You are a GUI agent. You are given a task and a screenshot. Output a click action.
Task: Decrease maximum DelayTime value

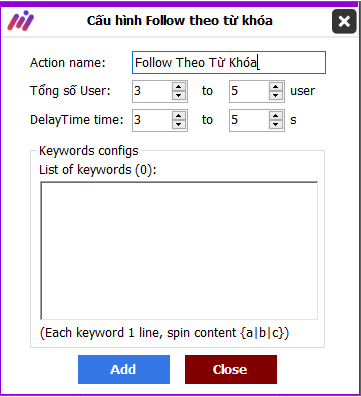click(x=276, y=124)
